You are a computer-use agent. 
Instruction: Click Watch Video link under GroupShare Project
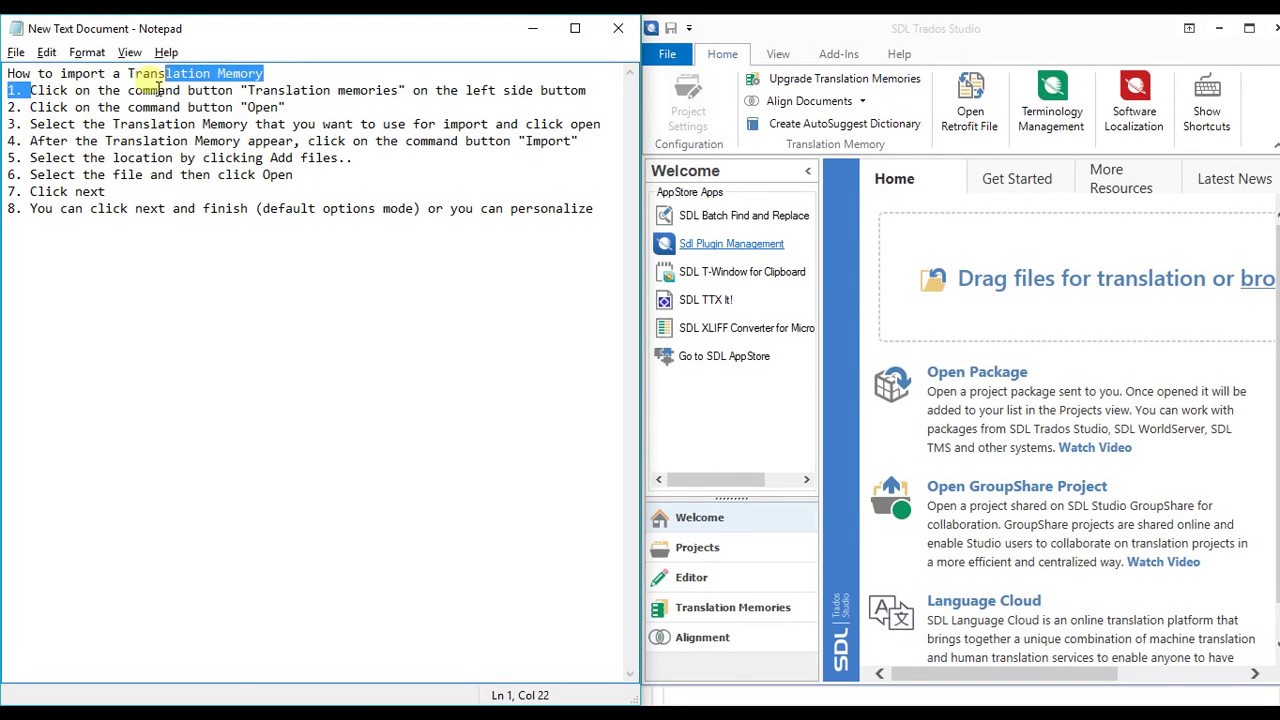(1163, 561)
